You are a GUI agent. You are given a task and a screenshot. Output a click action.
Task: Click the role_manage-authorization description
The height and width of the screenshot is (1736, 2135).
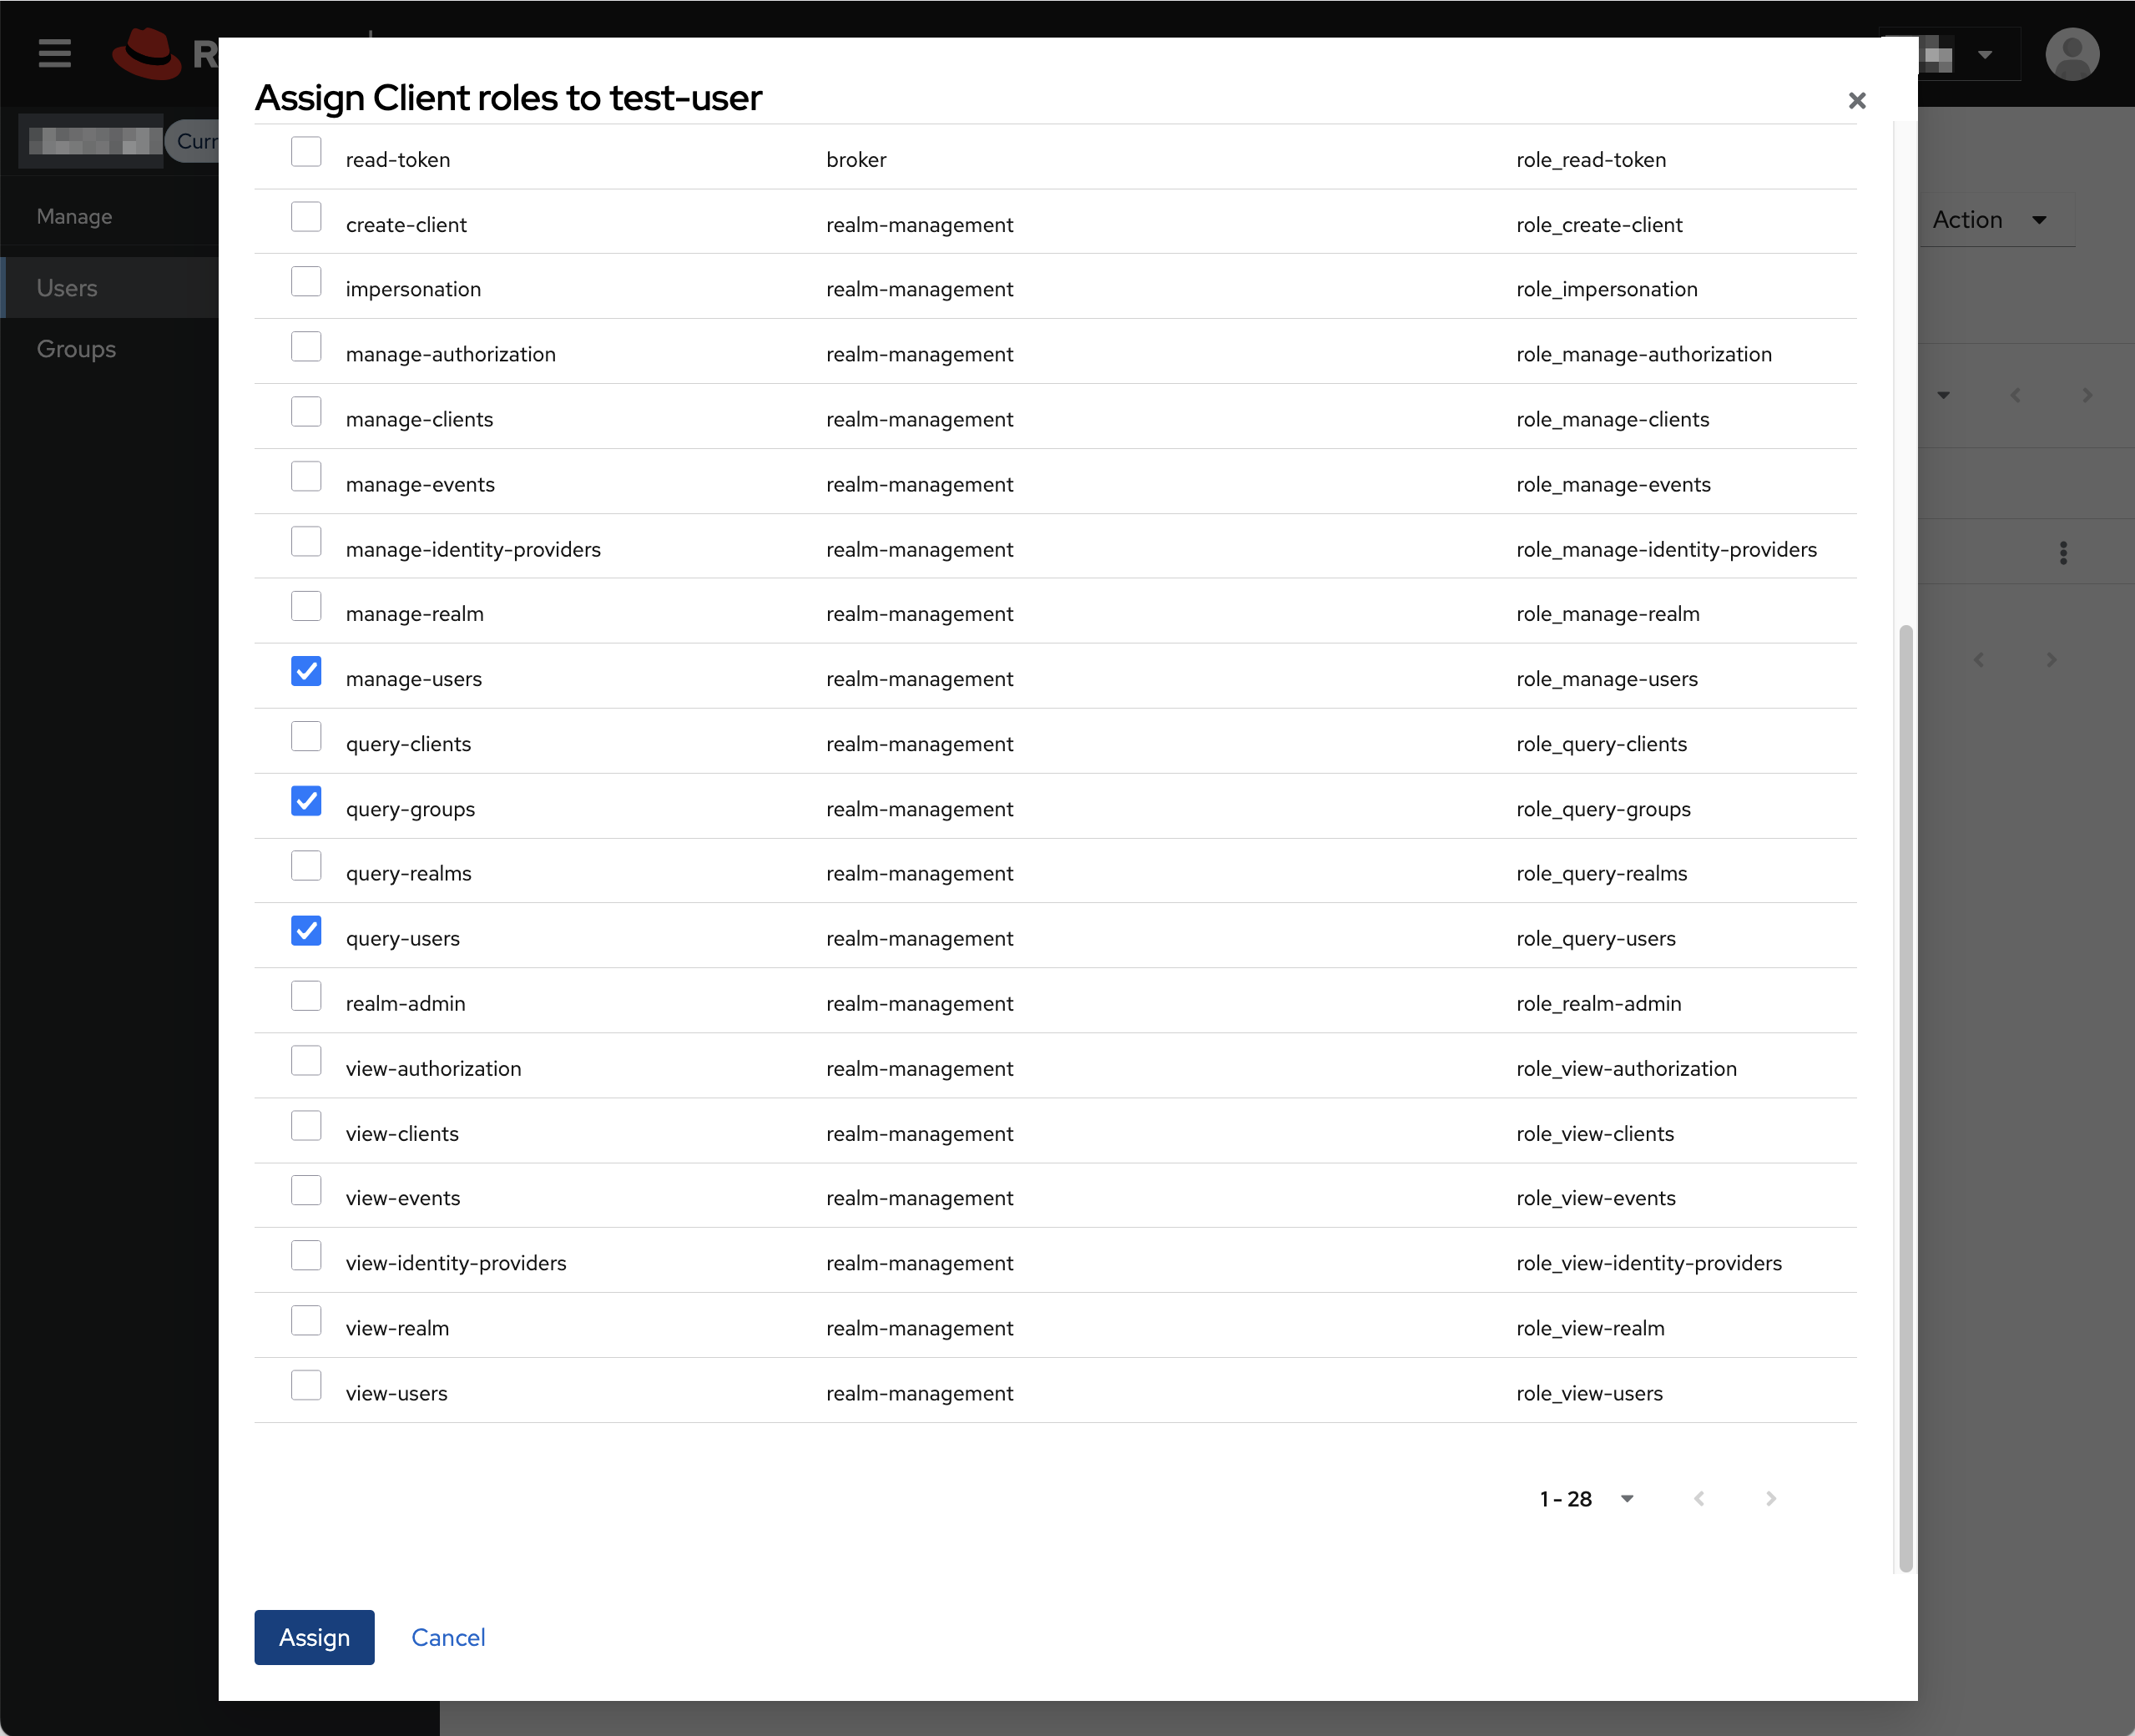click(1643, 354)
